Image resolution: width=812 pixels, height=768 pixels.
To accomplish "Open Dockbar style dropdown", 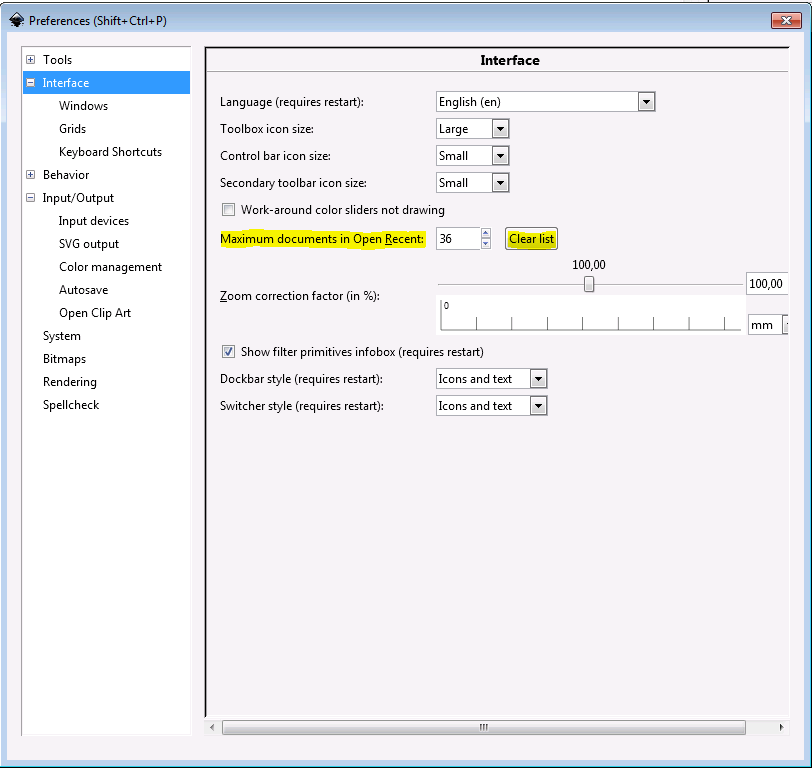I will pos(538,379).
